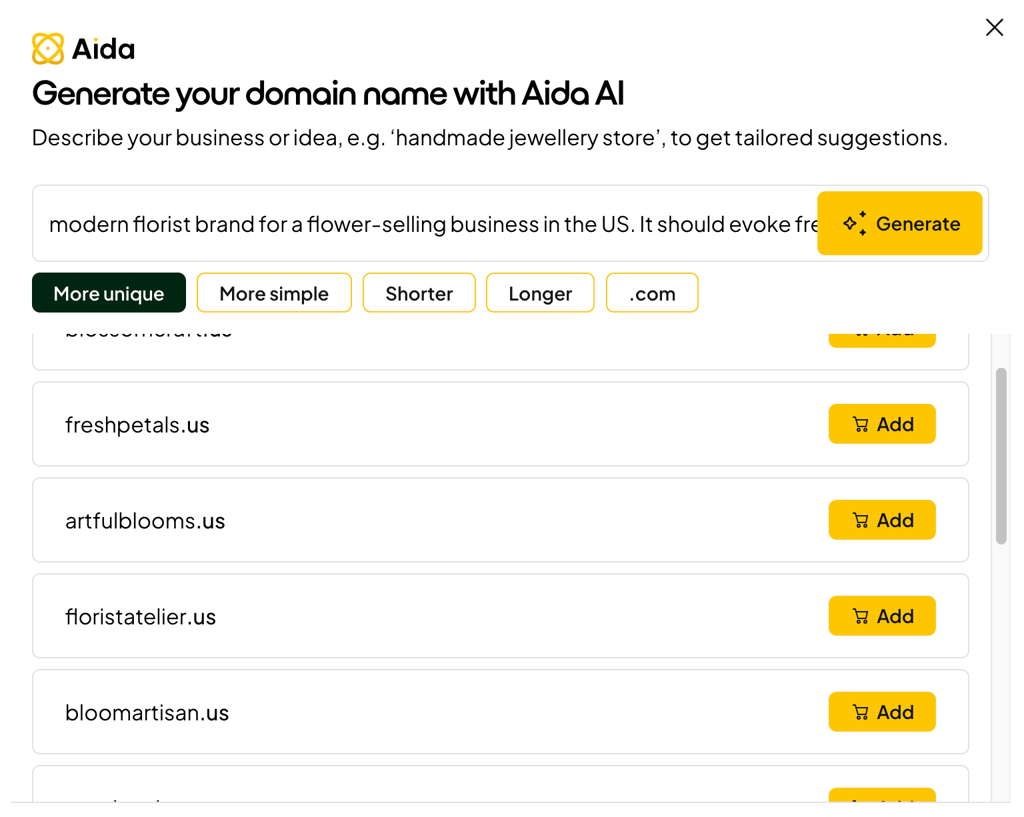
Task: Click the 'Generate your domain name with Aida AI' heading
Action: click(328, 93)
